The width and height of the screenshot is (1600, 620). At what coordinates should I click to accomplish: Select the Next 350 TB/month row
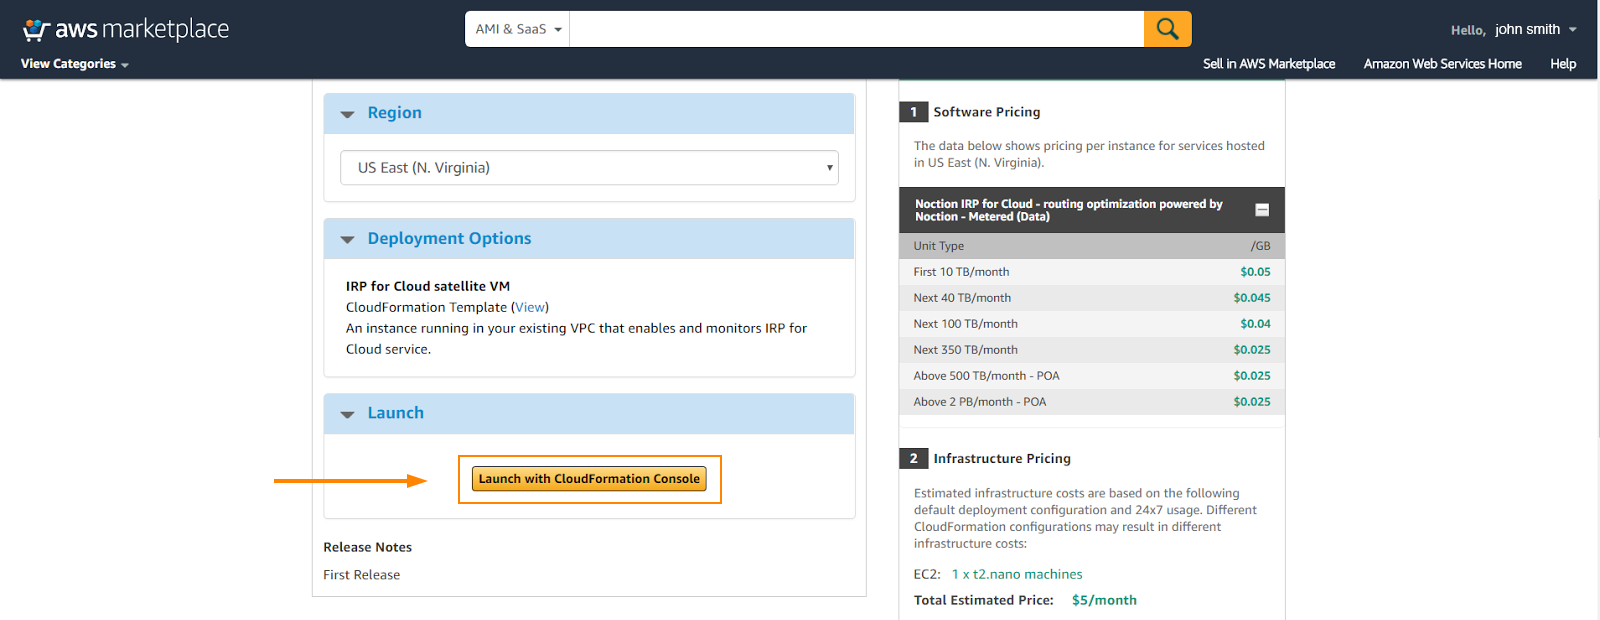pyautogui.click(x=1092, y=350)
